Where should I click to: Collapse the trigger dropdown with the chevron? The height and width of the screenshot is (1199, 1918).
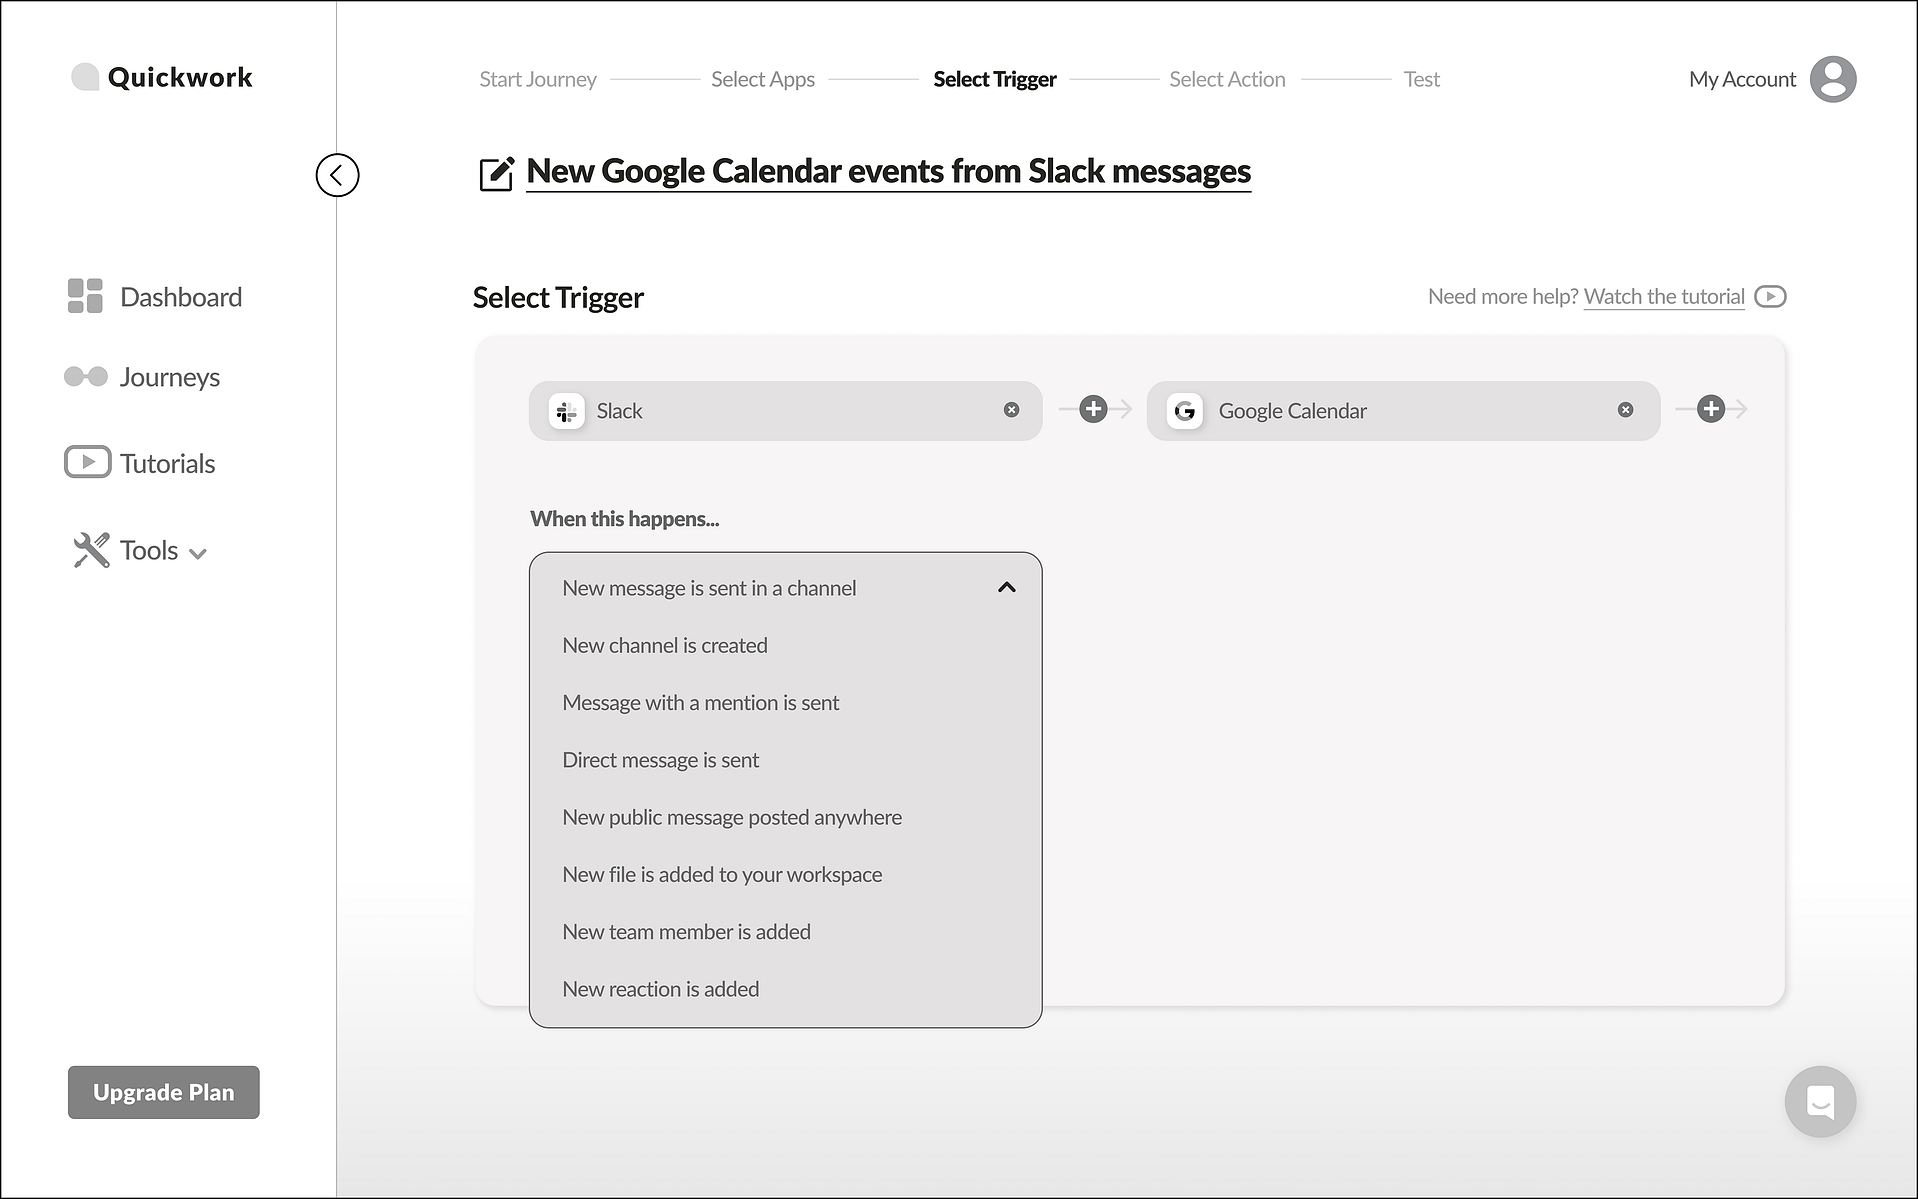[1007, 588]
